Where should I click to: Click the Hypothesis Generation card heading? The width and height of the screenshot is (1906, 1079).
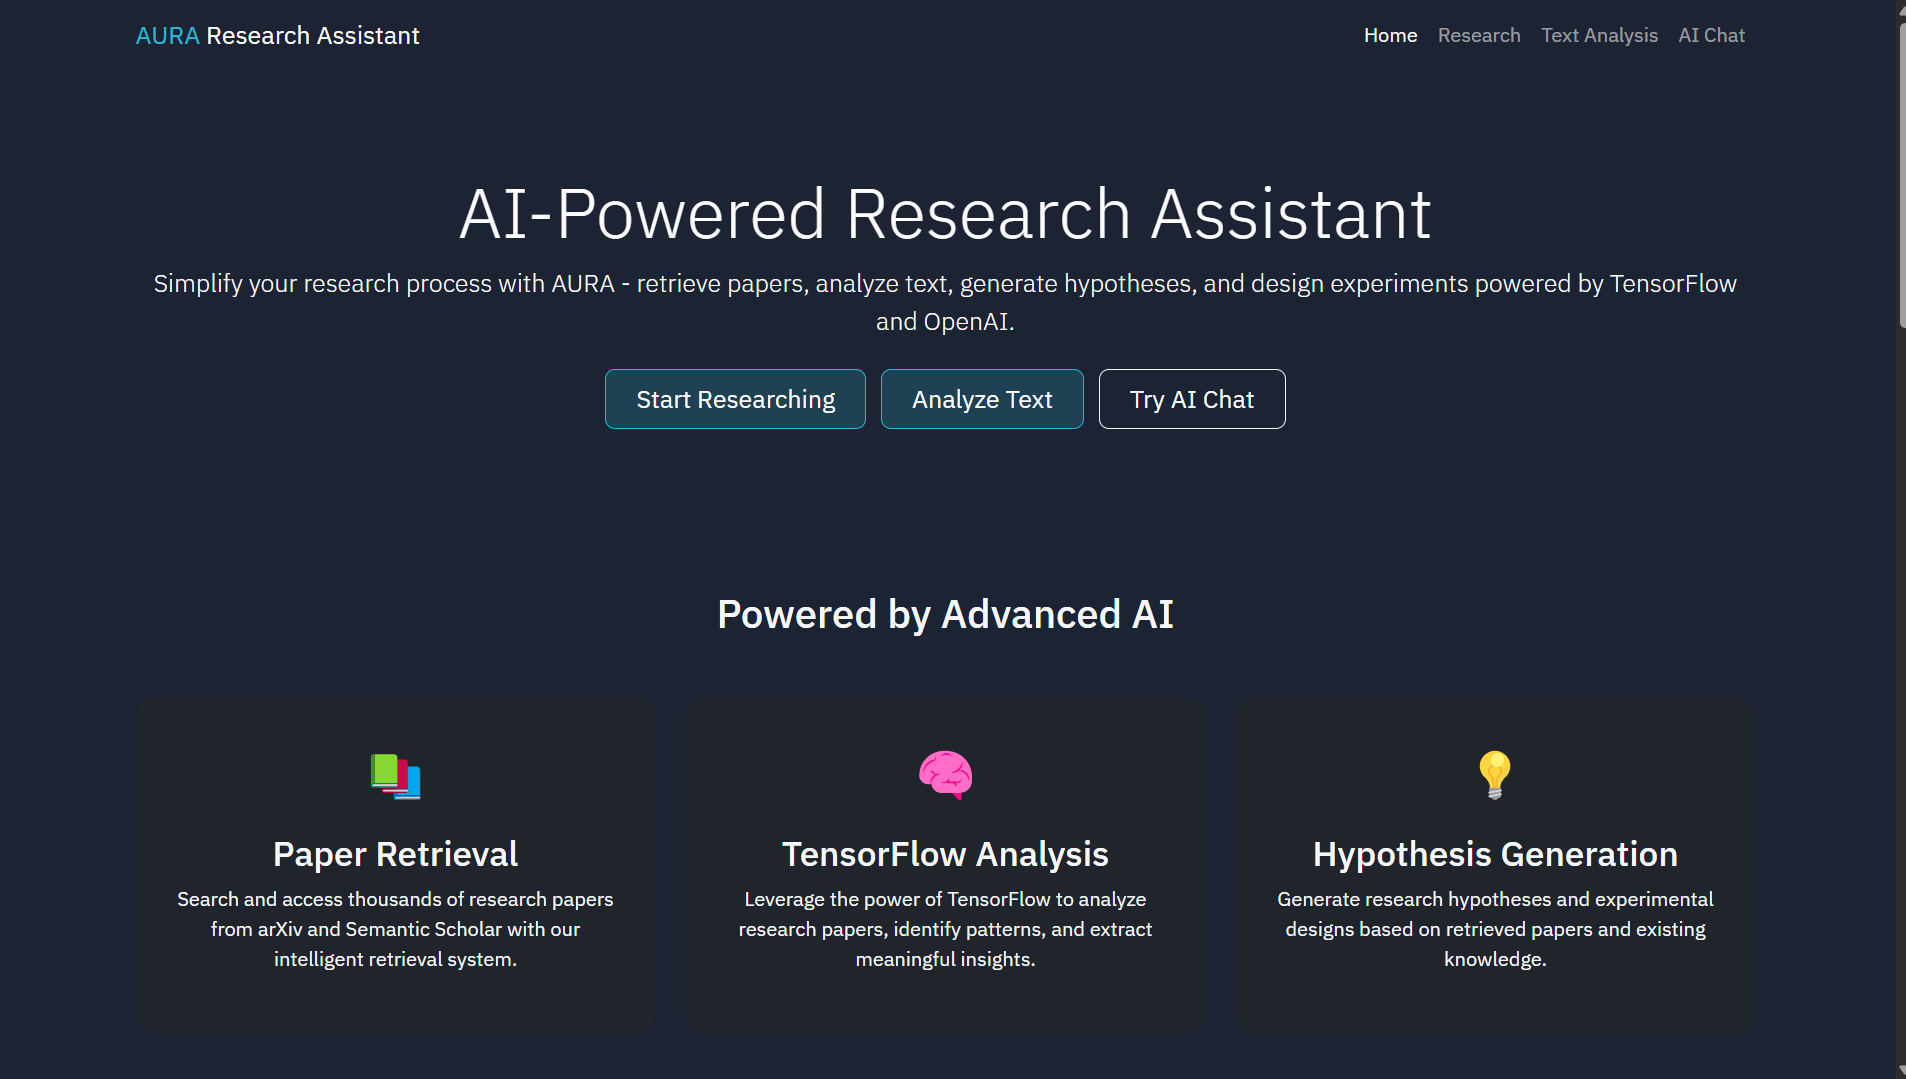pyautogui.click(x=1494, y=854)
